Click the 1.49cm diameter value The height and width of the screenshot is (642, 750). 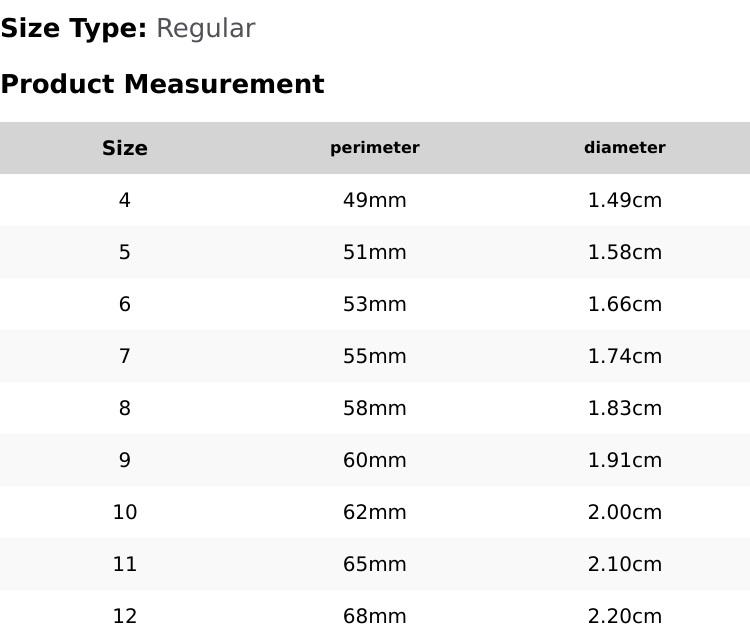click(625, 200)
